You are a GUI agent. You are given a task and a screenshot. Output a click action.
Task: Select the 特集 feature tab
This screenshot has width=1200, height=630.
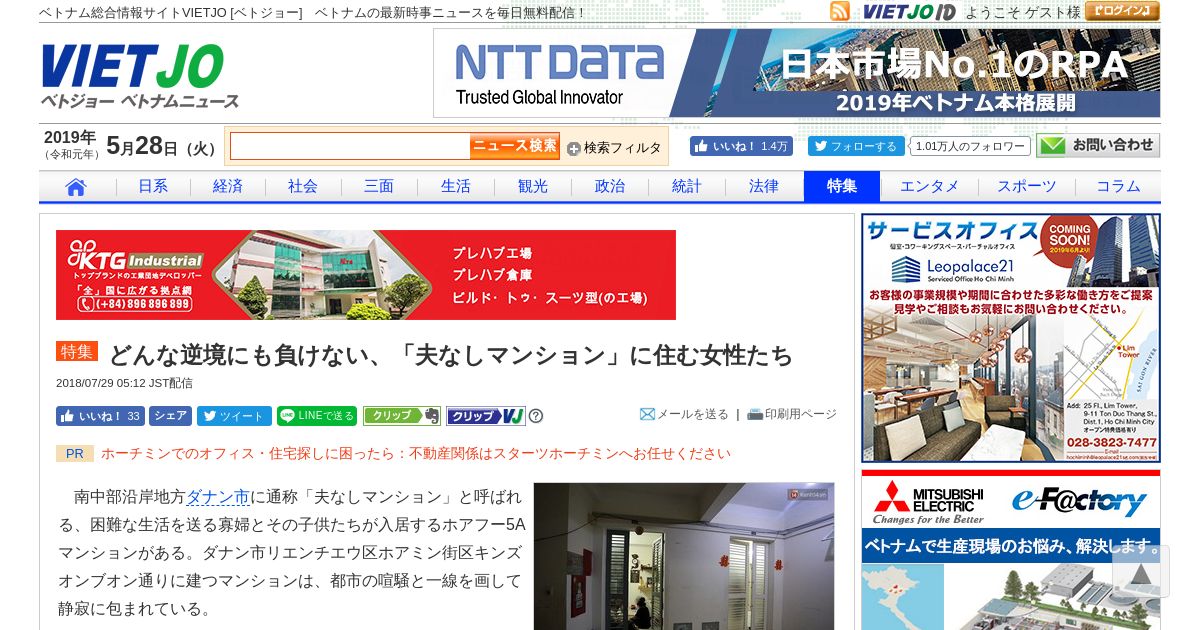[842, 186]
